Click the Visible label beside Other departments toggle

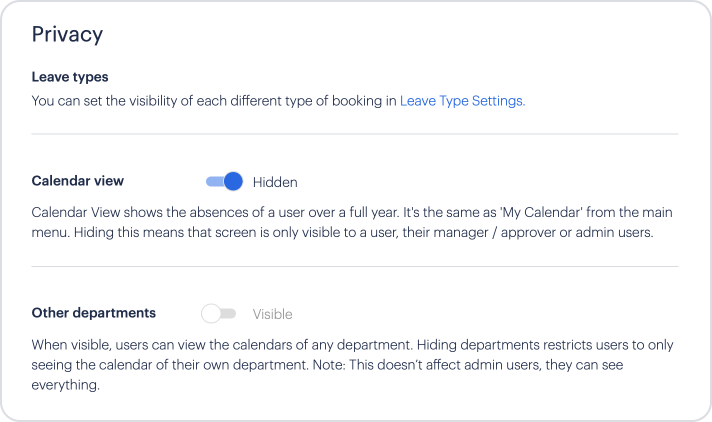pos(272,314)
